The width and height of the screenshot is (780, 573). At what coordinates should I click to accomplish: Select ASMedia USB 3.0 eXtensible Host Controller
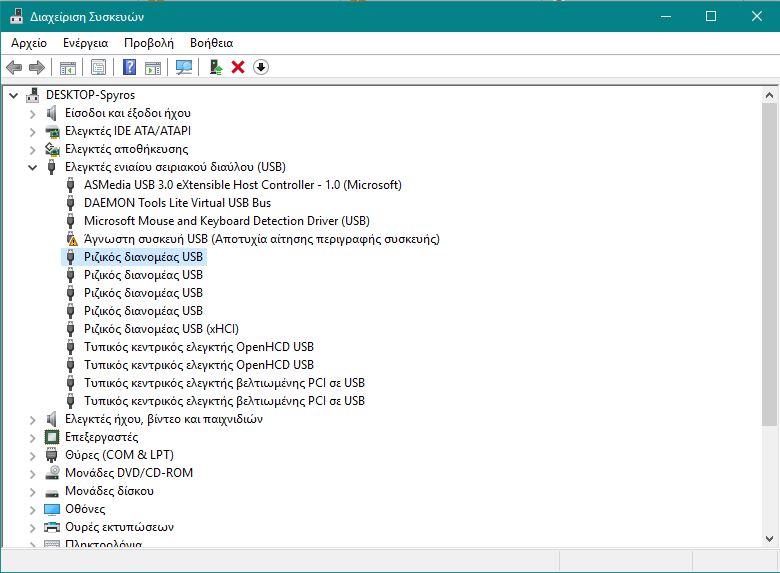[x=242, y=185]
